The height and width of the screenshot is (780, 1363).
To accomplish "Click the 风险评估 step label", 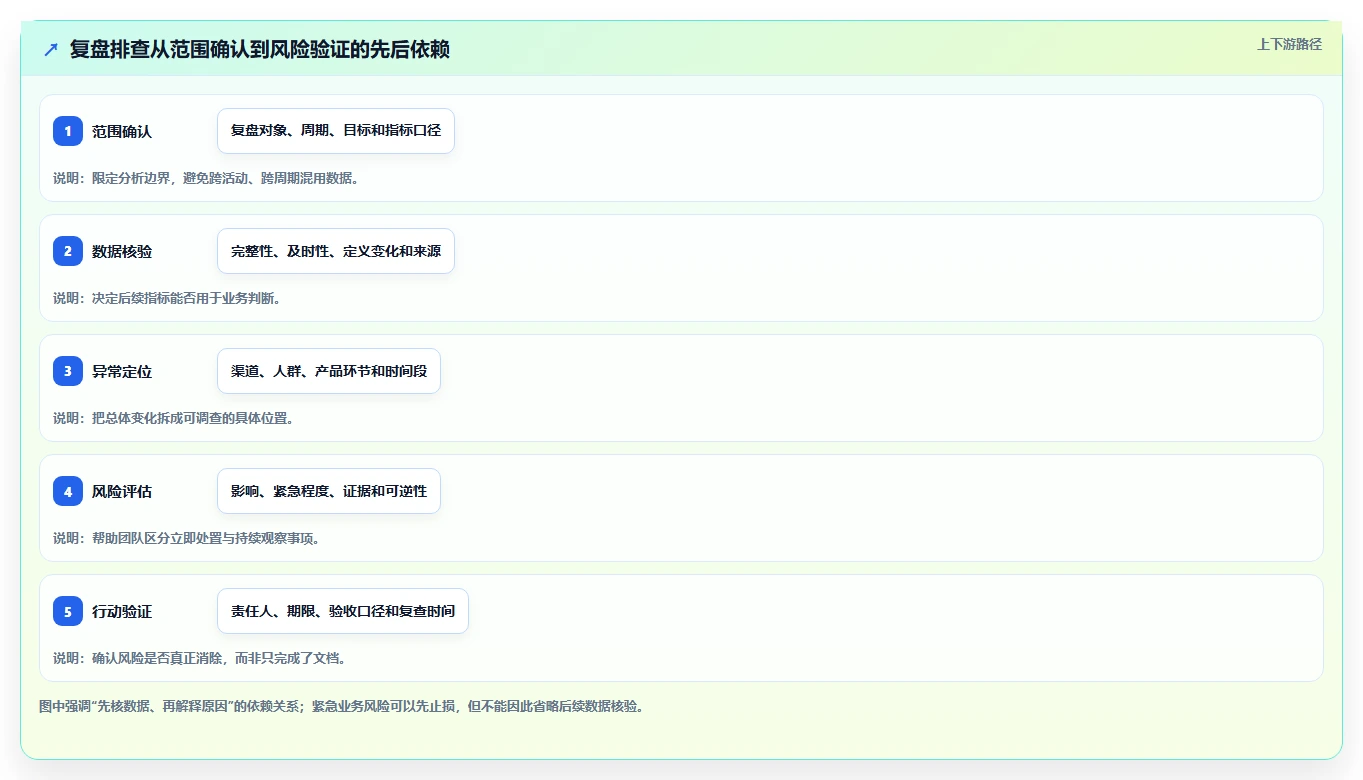I will point(122,491).
